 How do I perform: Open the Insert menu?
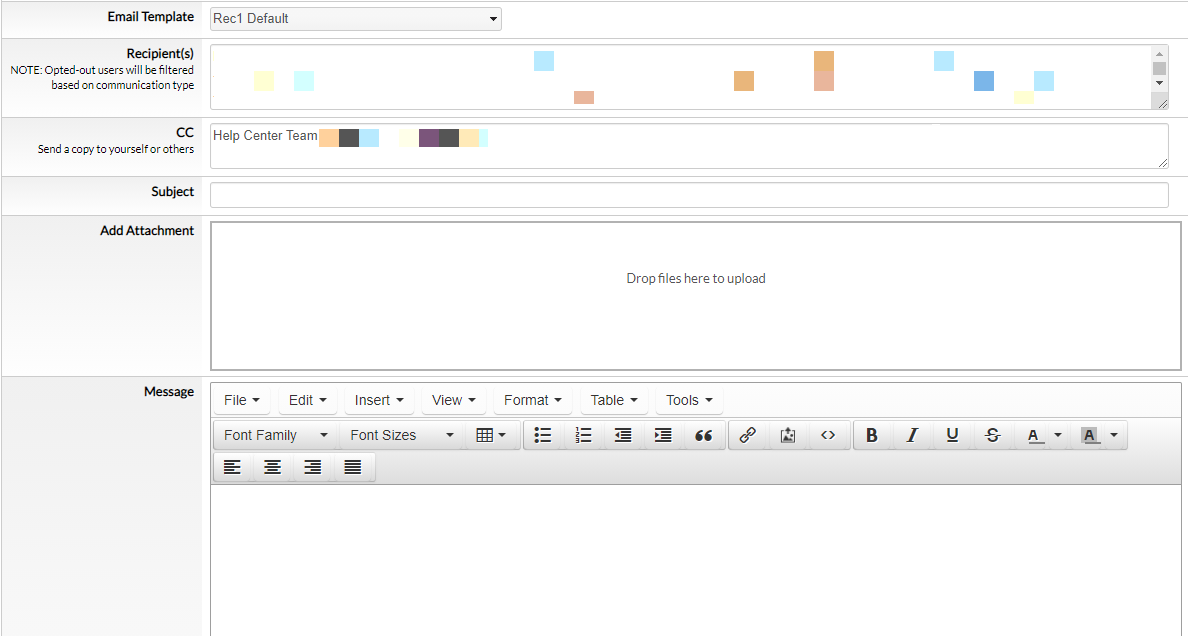point(379,400)
